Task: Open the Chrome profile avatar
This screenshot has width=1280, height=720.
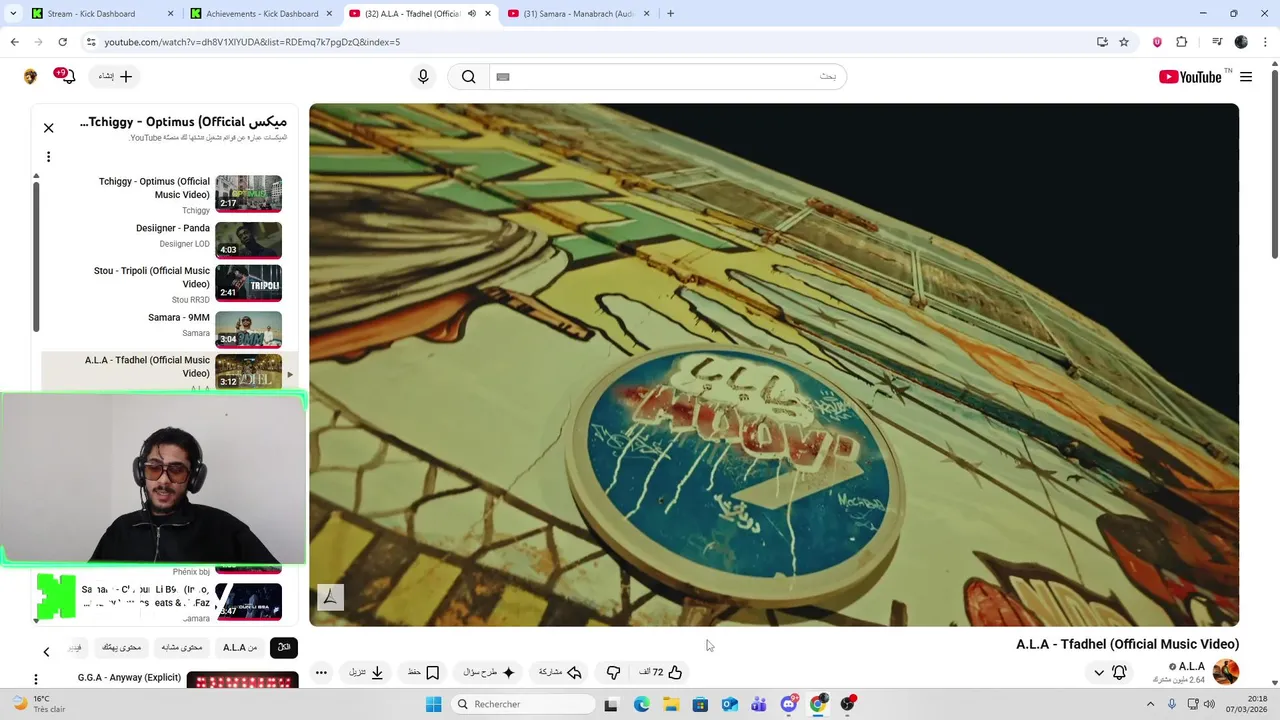Action: click(1241, 42)
